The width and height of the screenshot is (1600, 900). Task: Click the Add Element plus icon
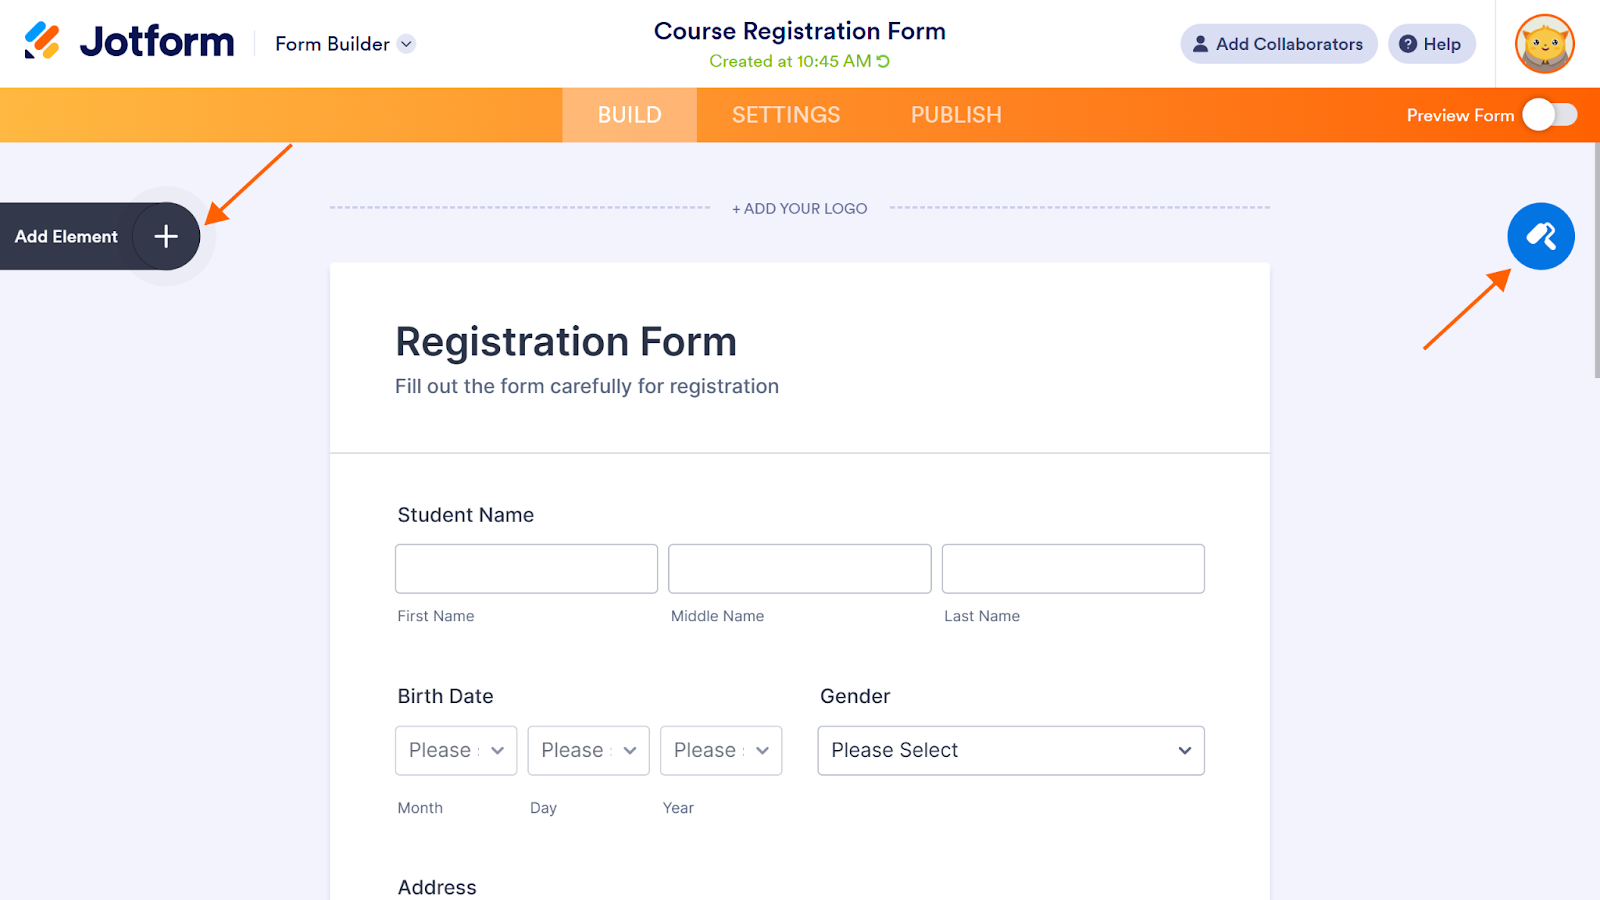[166, 236]
